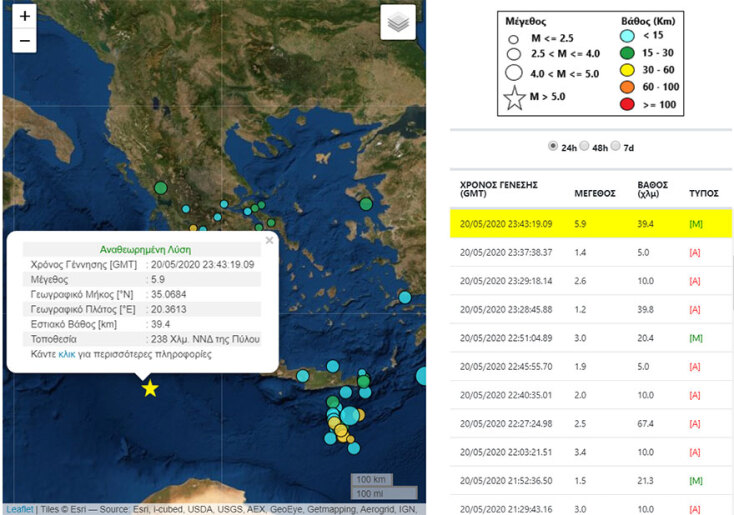Image resolution: width=734 pixels, height=515 pixels.
Task: Click the yellow star earthquake marker
Action: pos(150,388)
